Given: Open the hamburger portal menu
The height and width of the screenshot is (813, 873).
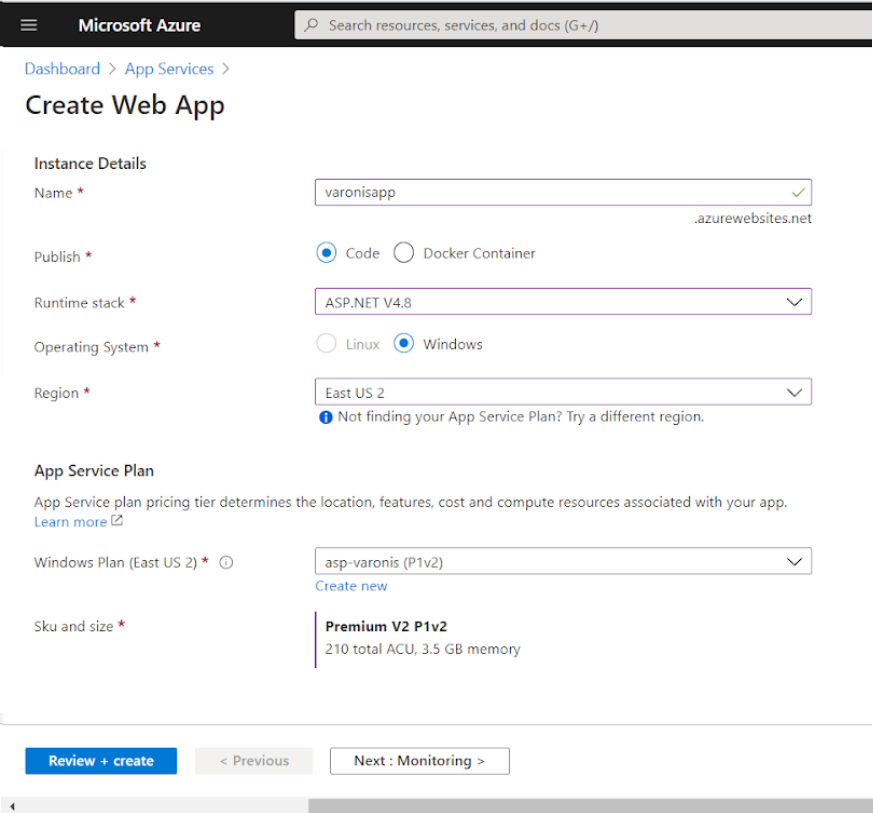Looking at the screenshot, I should pyautogui.click(x=28, y=25).
